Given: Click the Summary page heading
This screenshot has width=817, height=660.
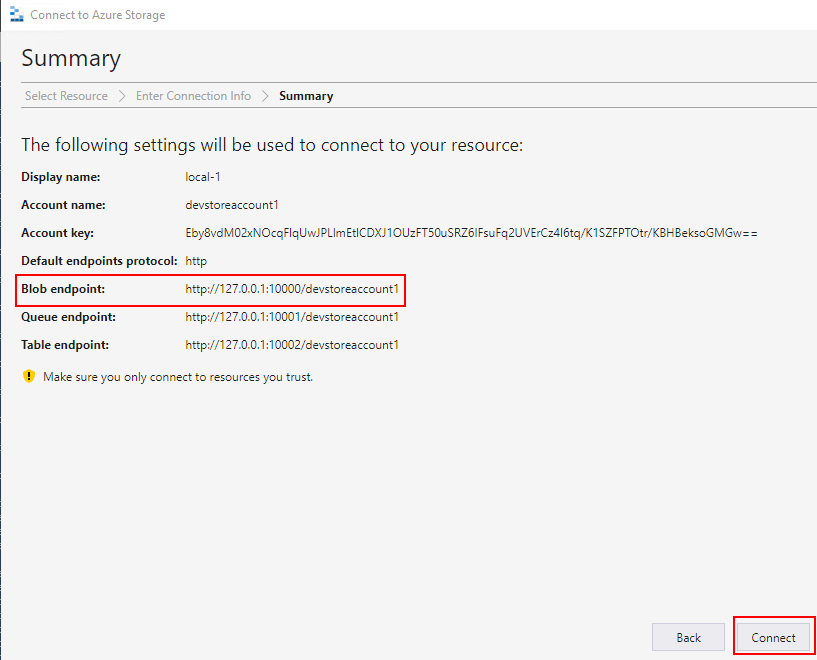Looking at the screenshot, I should (x=71, y=58).
